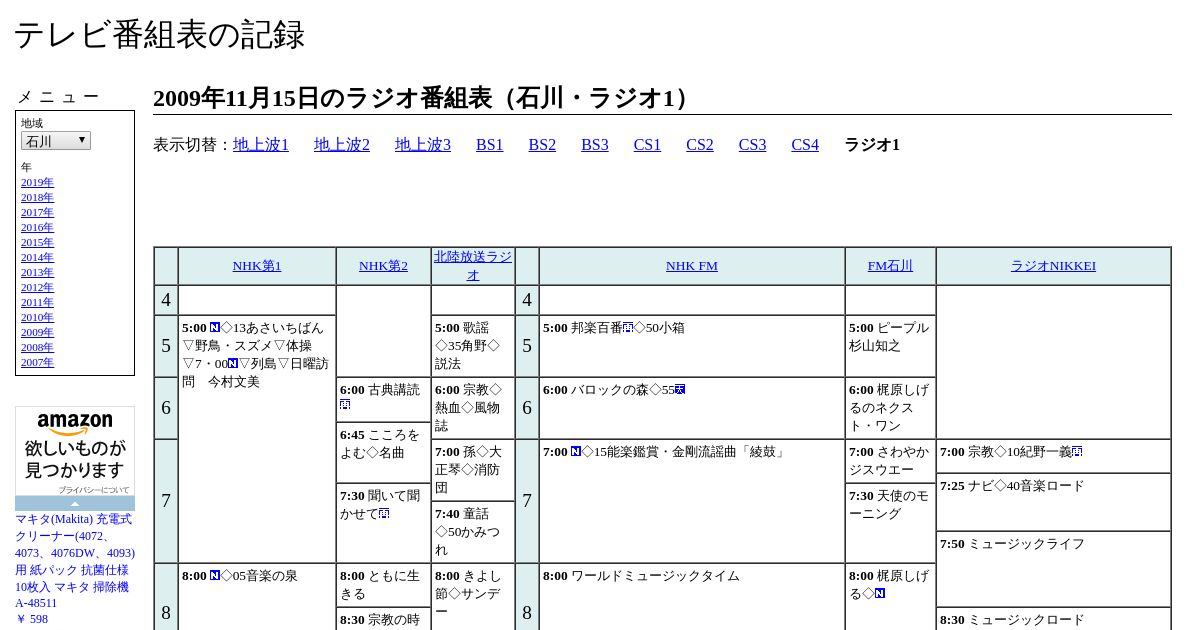Open the 2013年 year link
This screenshot has height=630, width=1200.
[37, 272]
